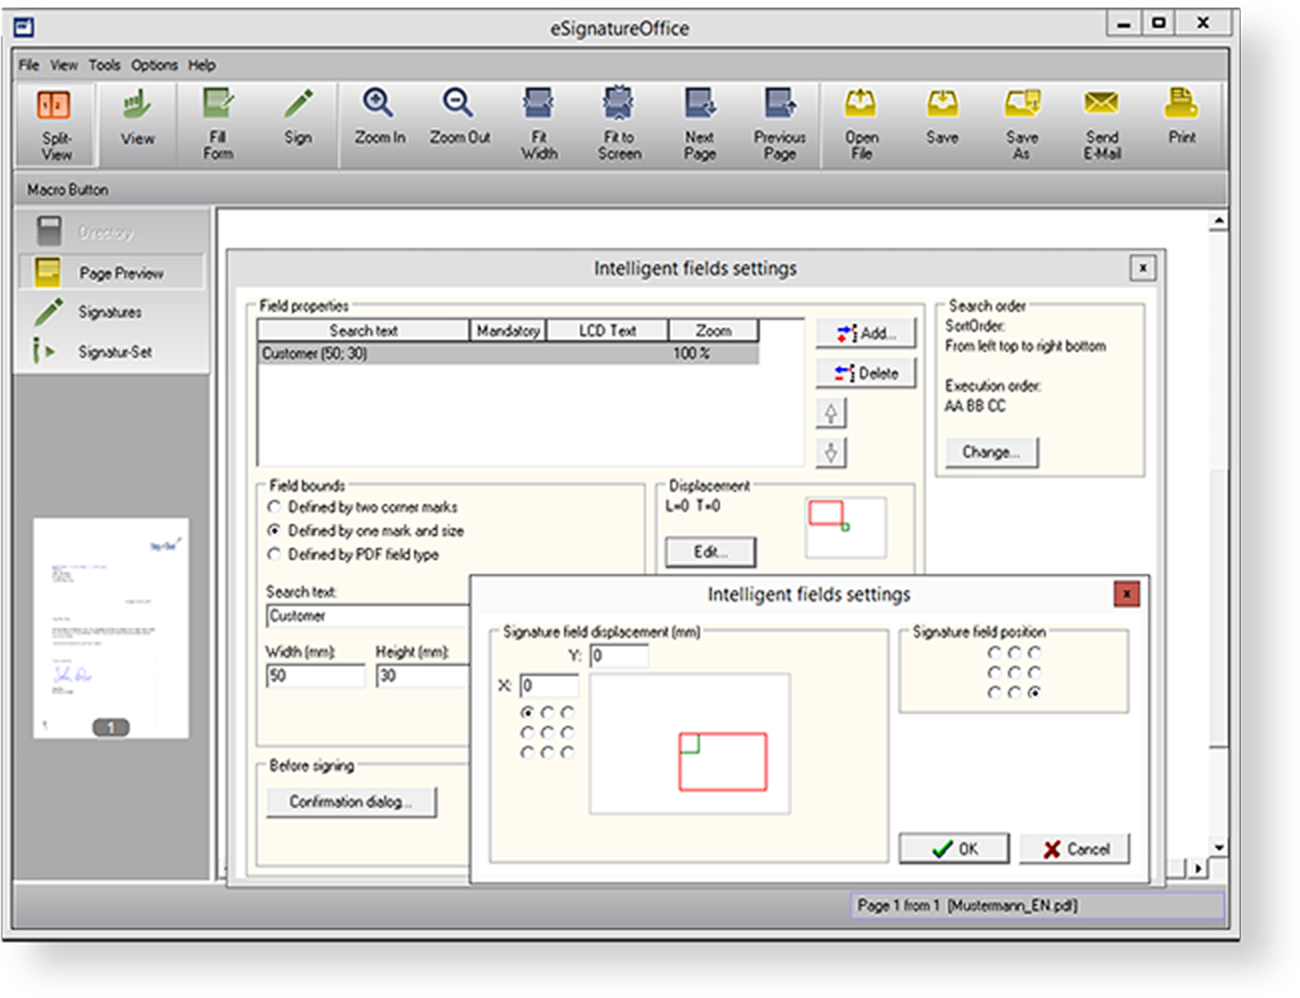Click 'Page 1 from 1' status text
Image resolution: width=1300 pixels, height=998 pixels.
pyautogui.click(x=898, y=905)
